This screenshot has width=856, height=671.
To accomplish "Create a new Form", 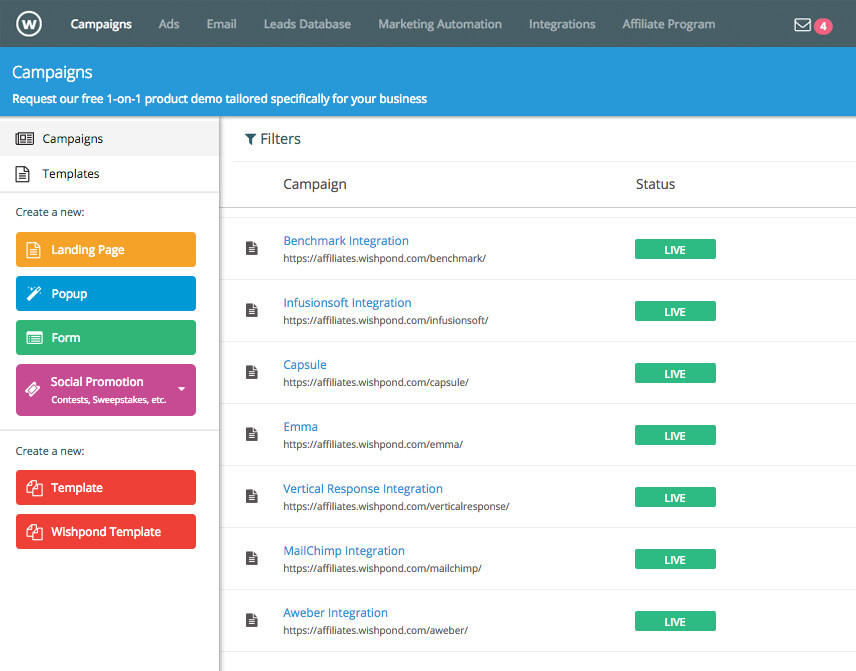I will coord(106,337).
